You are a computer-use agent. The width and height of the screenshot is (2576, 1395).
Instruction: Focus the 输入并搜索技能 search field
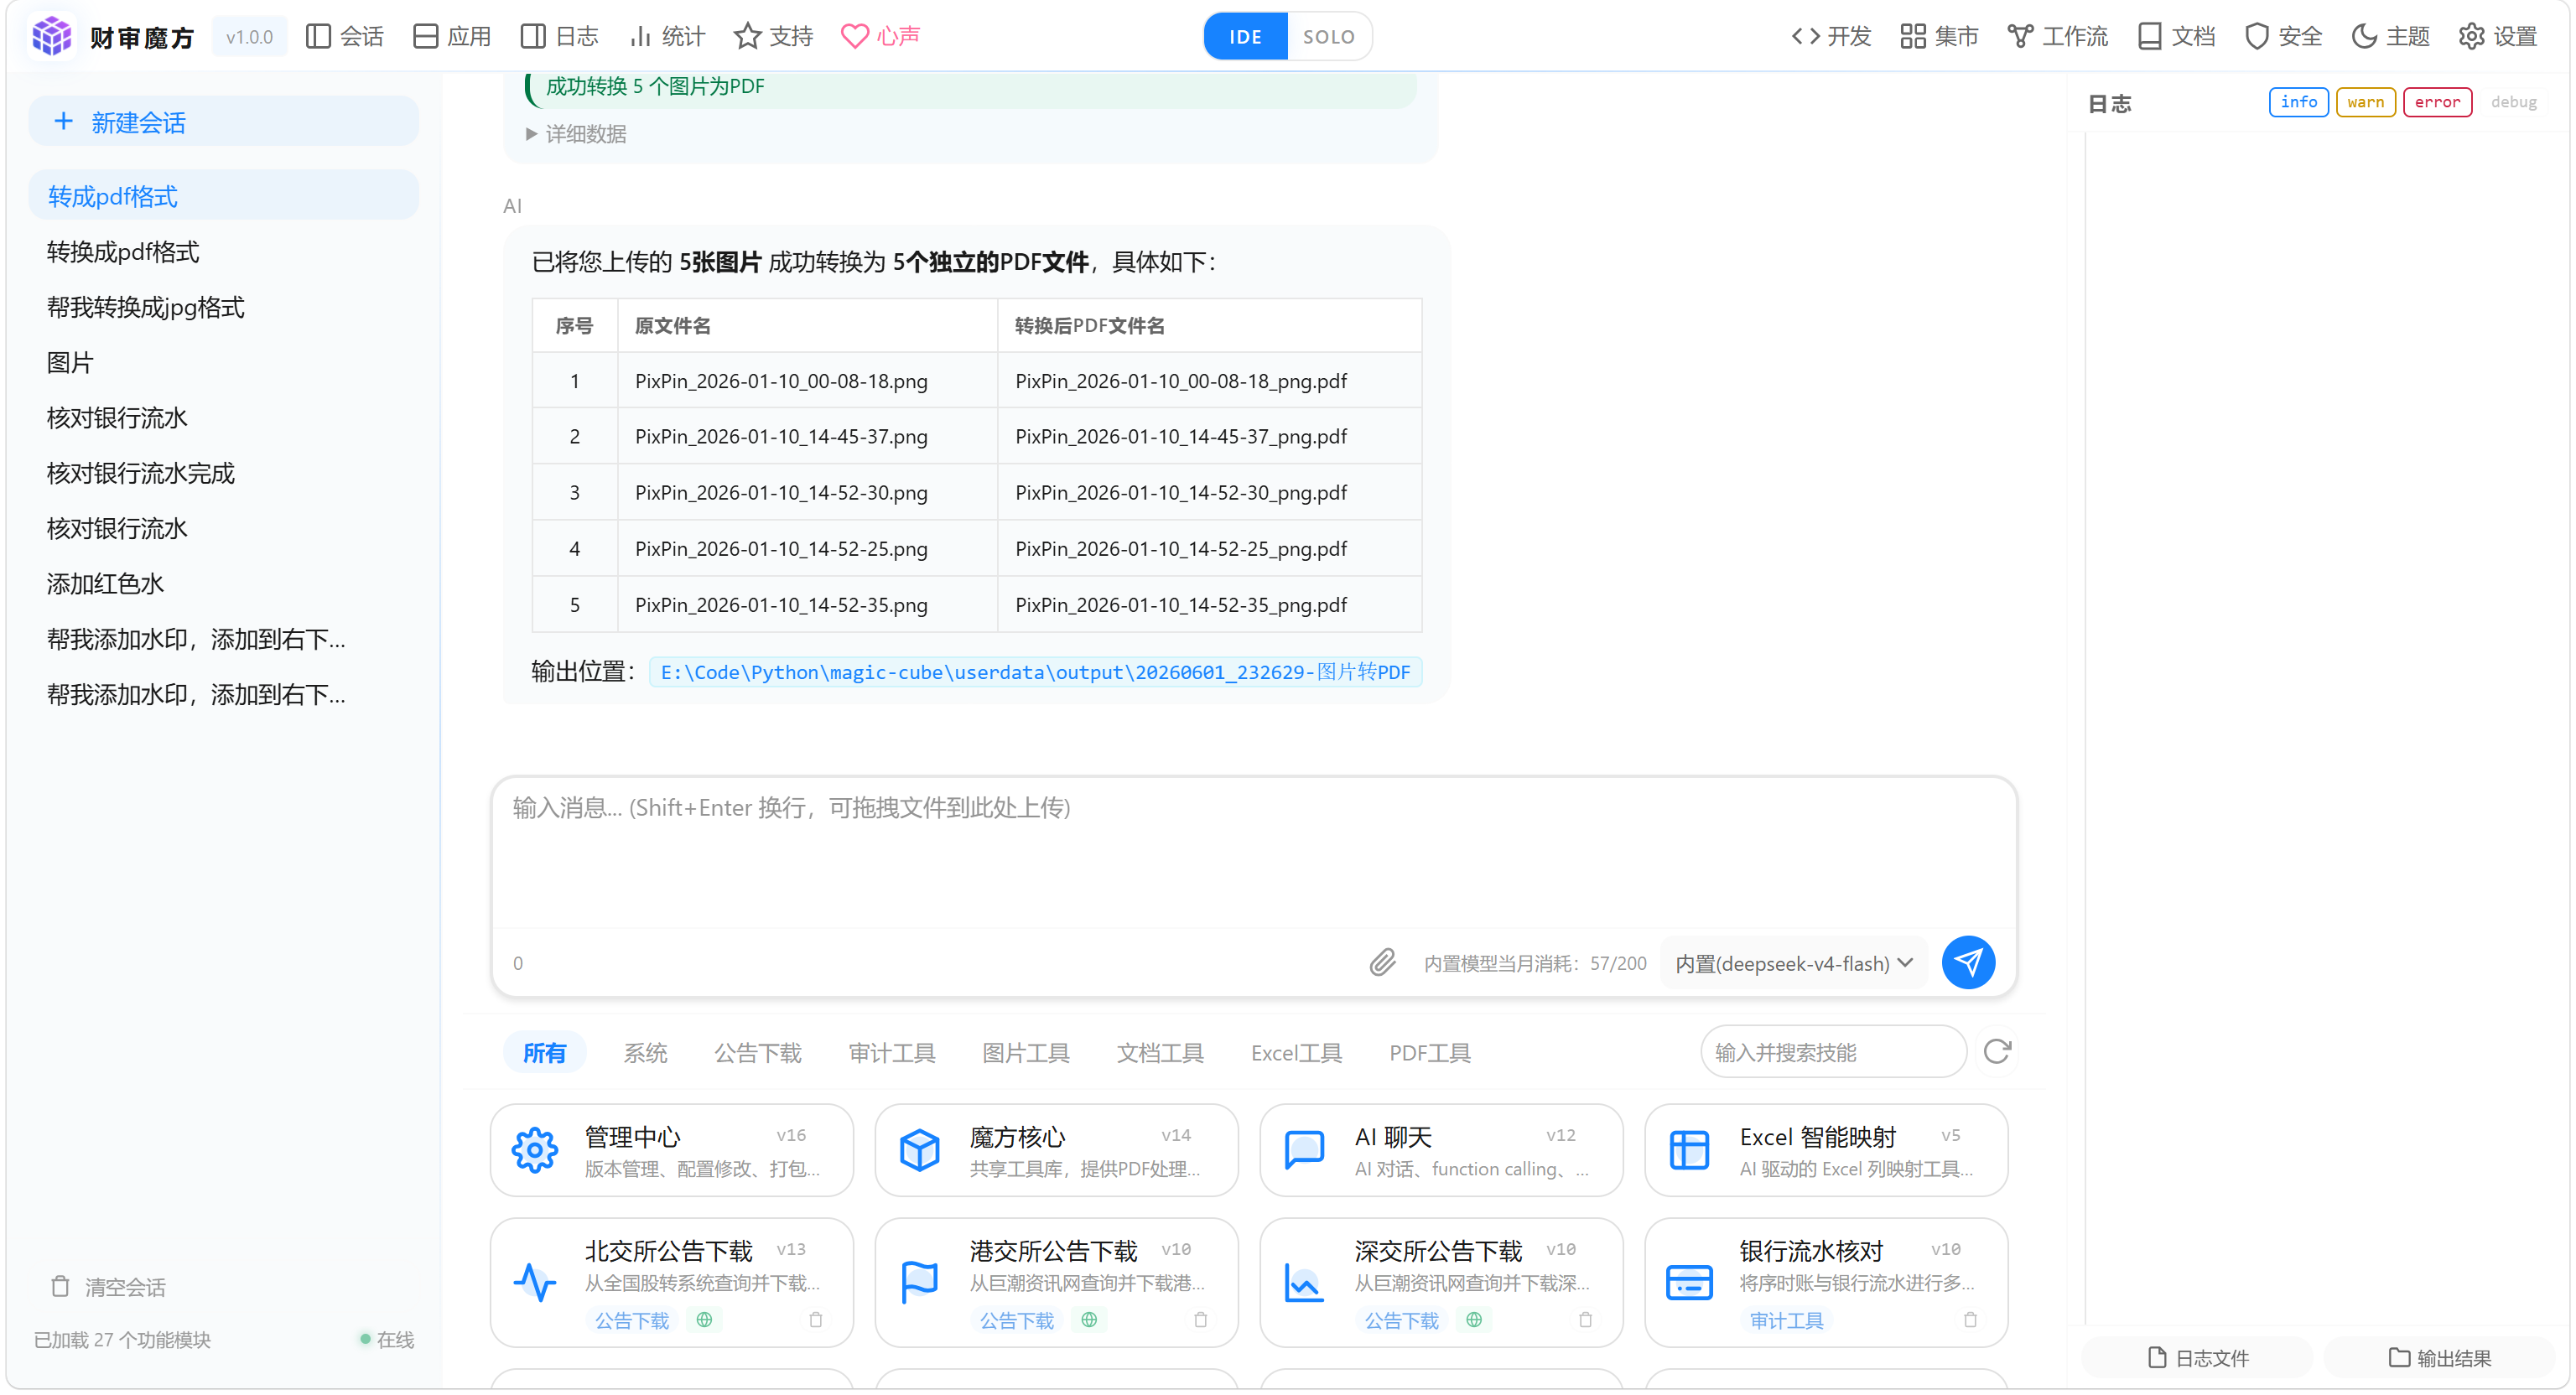coord(1833,1052)
